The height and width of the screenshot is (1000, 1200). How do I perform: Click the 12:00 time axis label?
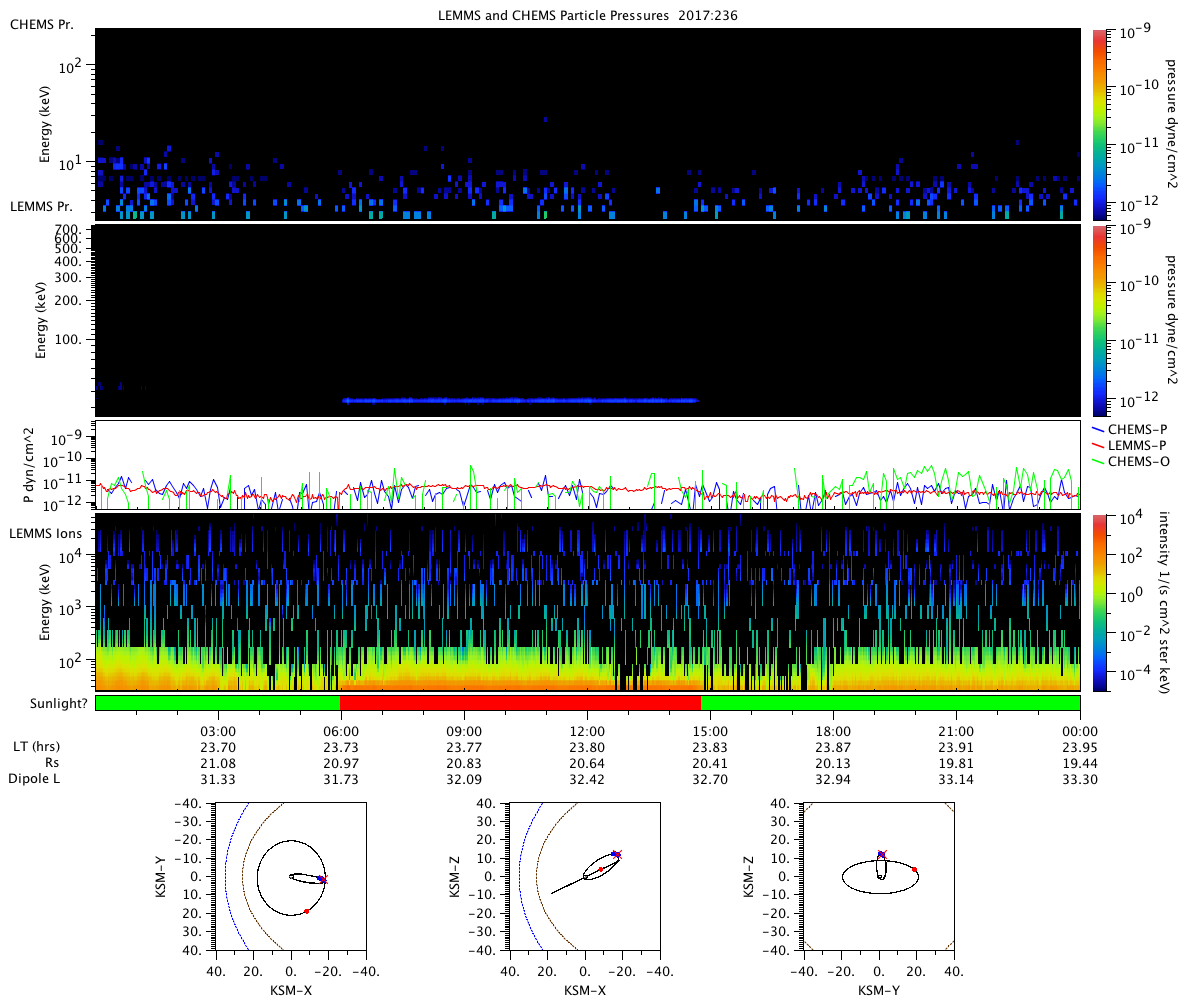(587, 731)
